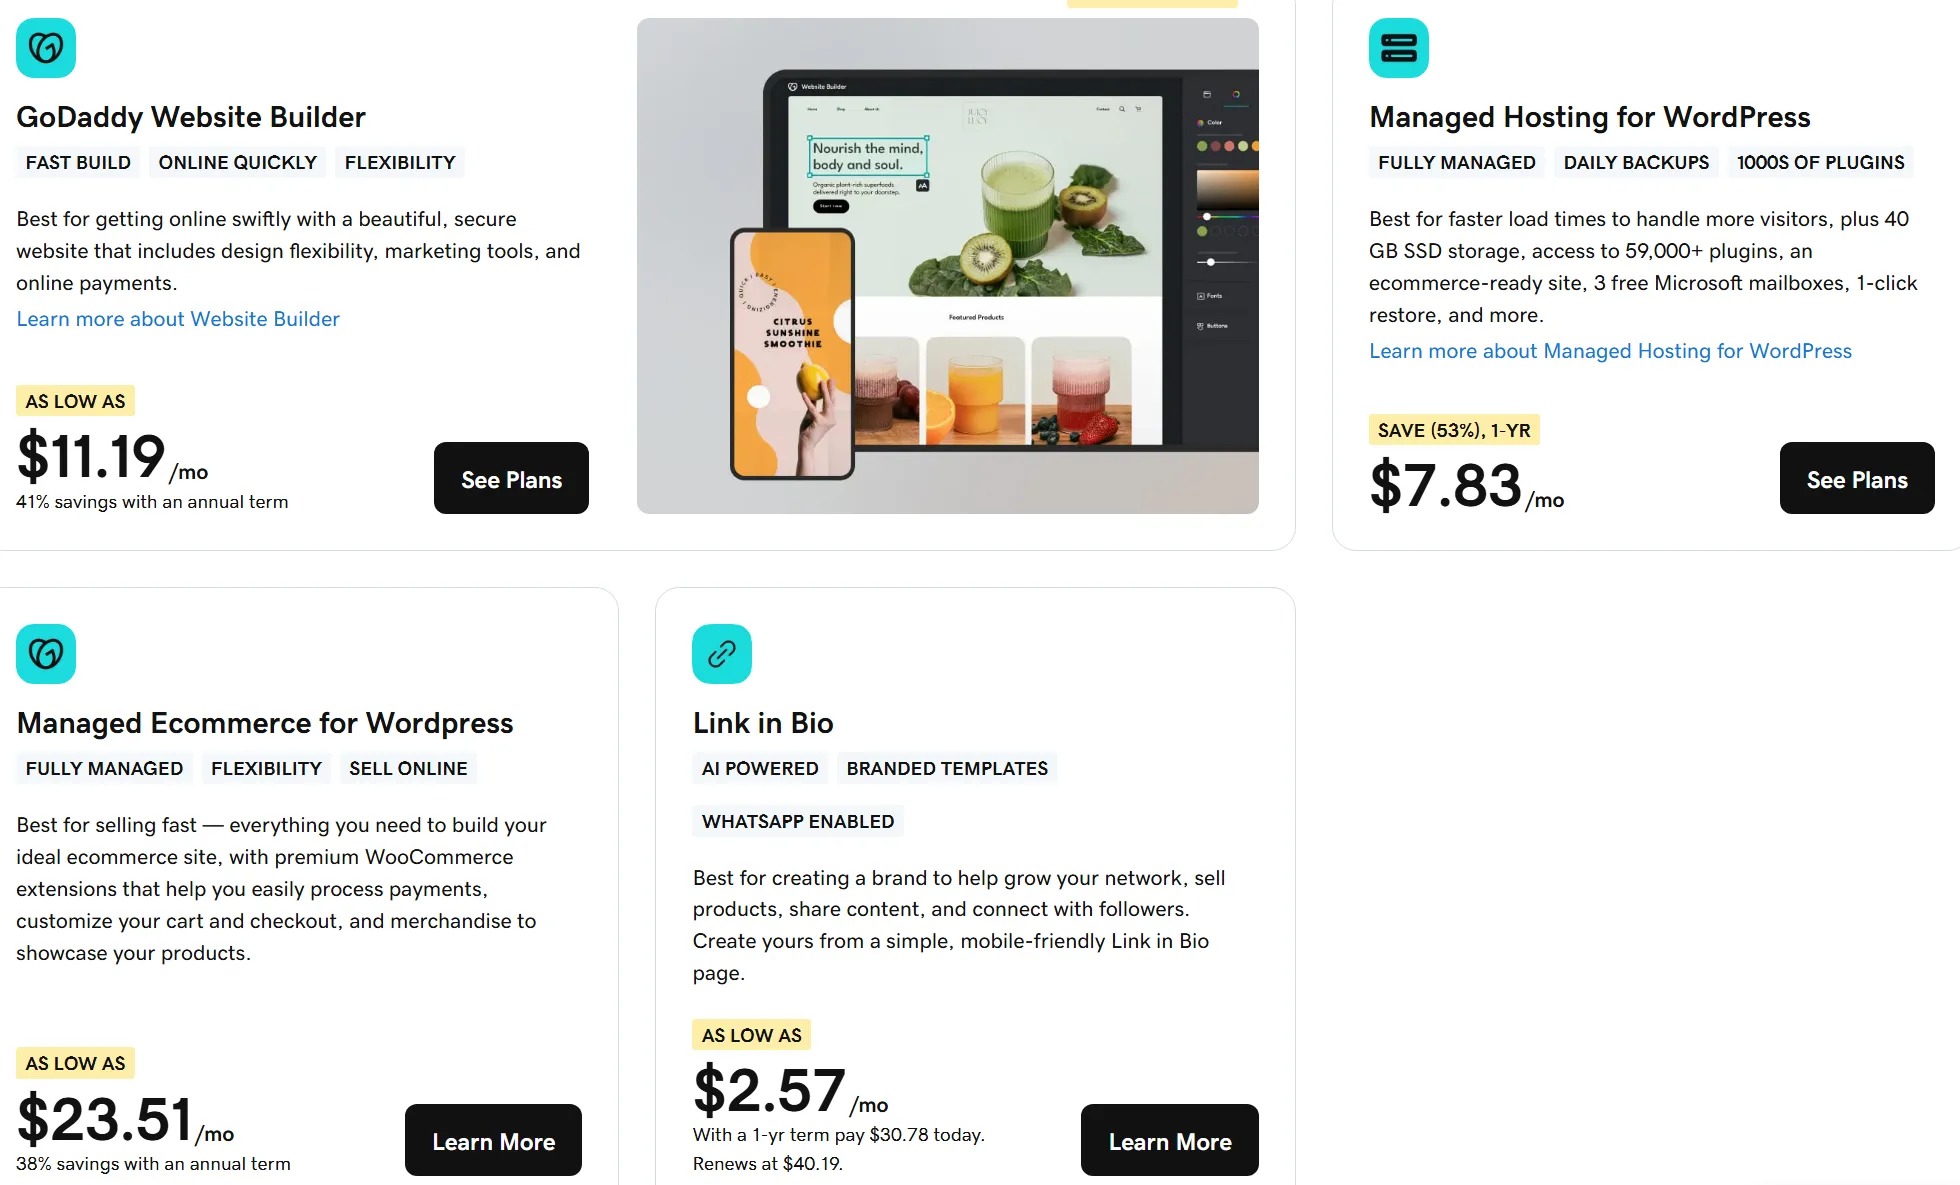Open See Plans for Managed Hosting WordPress
Screen dimensions: 1960x1185
tap(1857, 478)
